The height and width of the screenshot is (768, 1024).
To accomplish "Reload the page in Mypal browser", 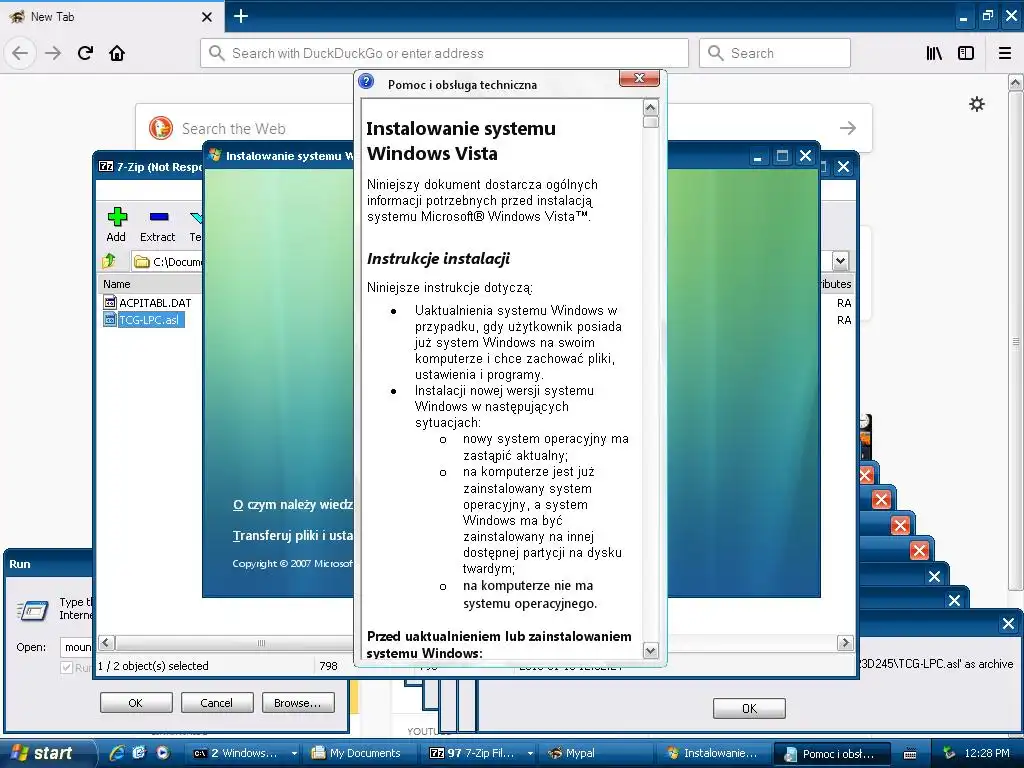I will (x=86, y=53).
